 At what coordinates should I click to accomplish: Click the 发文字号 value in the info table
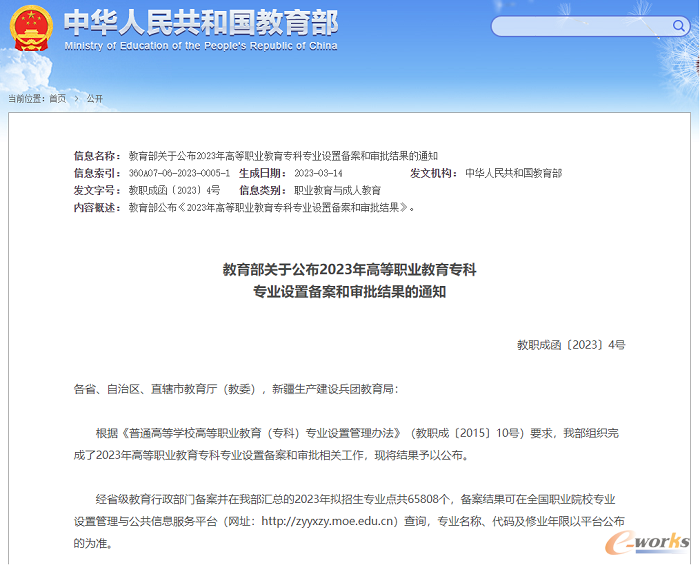(x=174, y=190)
